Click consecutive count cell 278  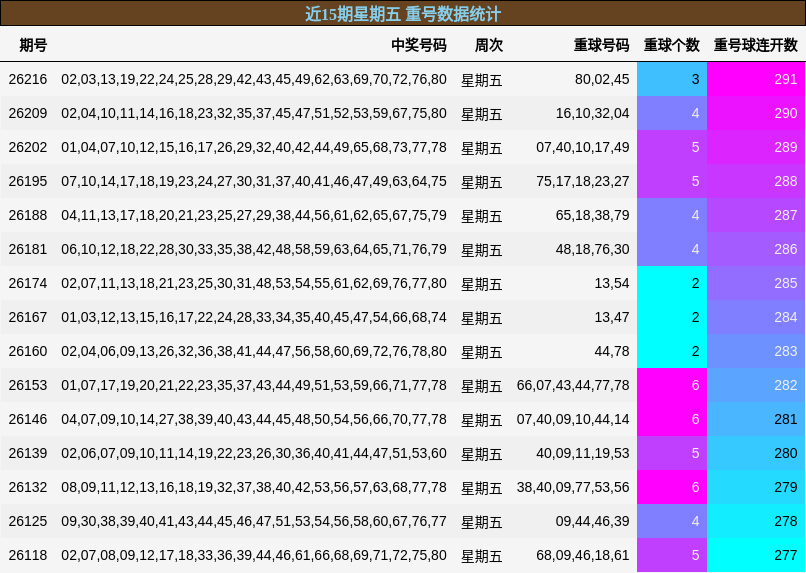pyautogui.click(x=756, y=521)
